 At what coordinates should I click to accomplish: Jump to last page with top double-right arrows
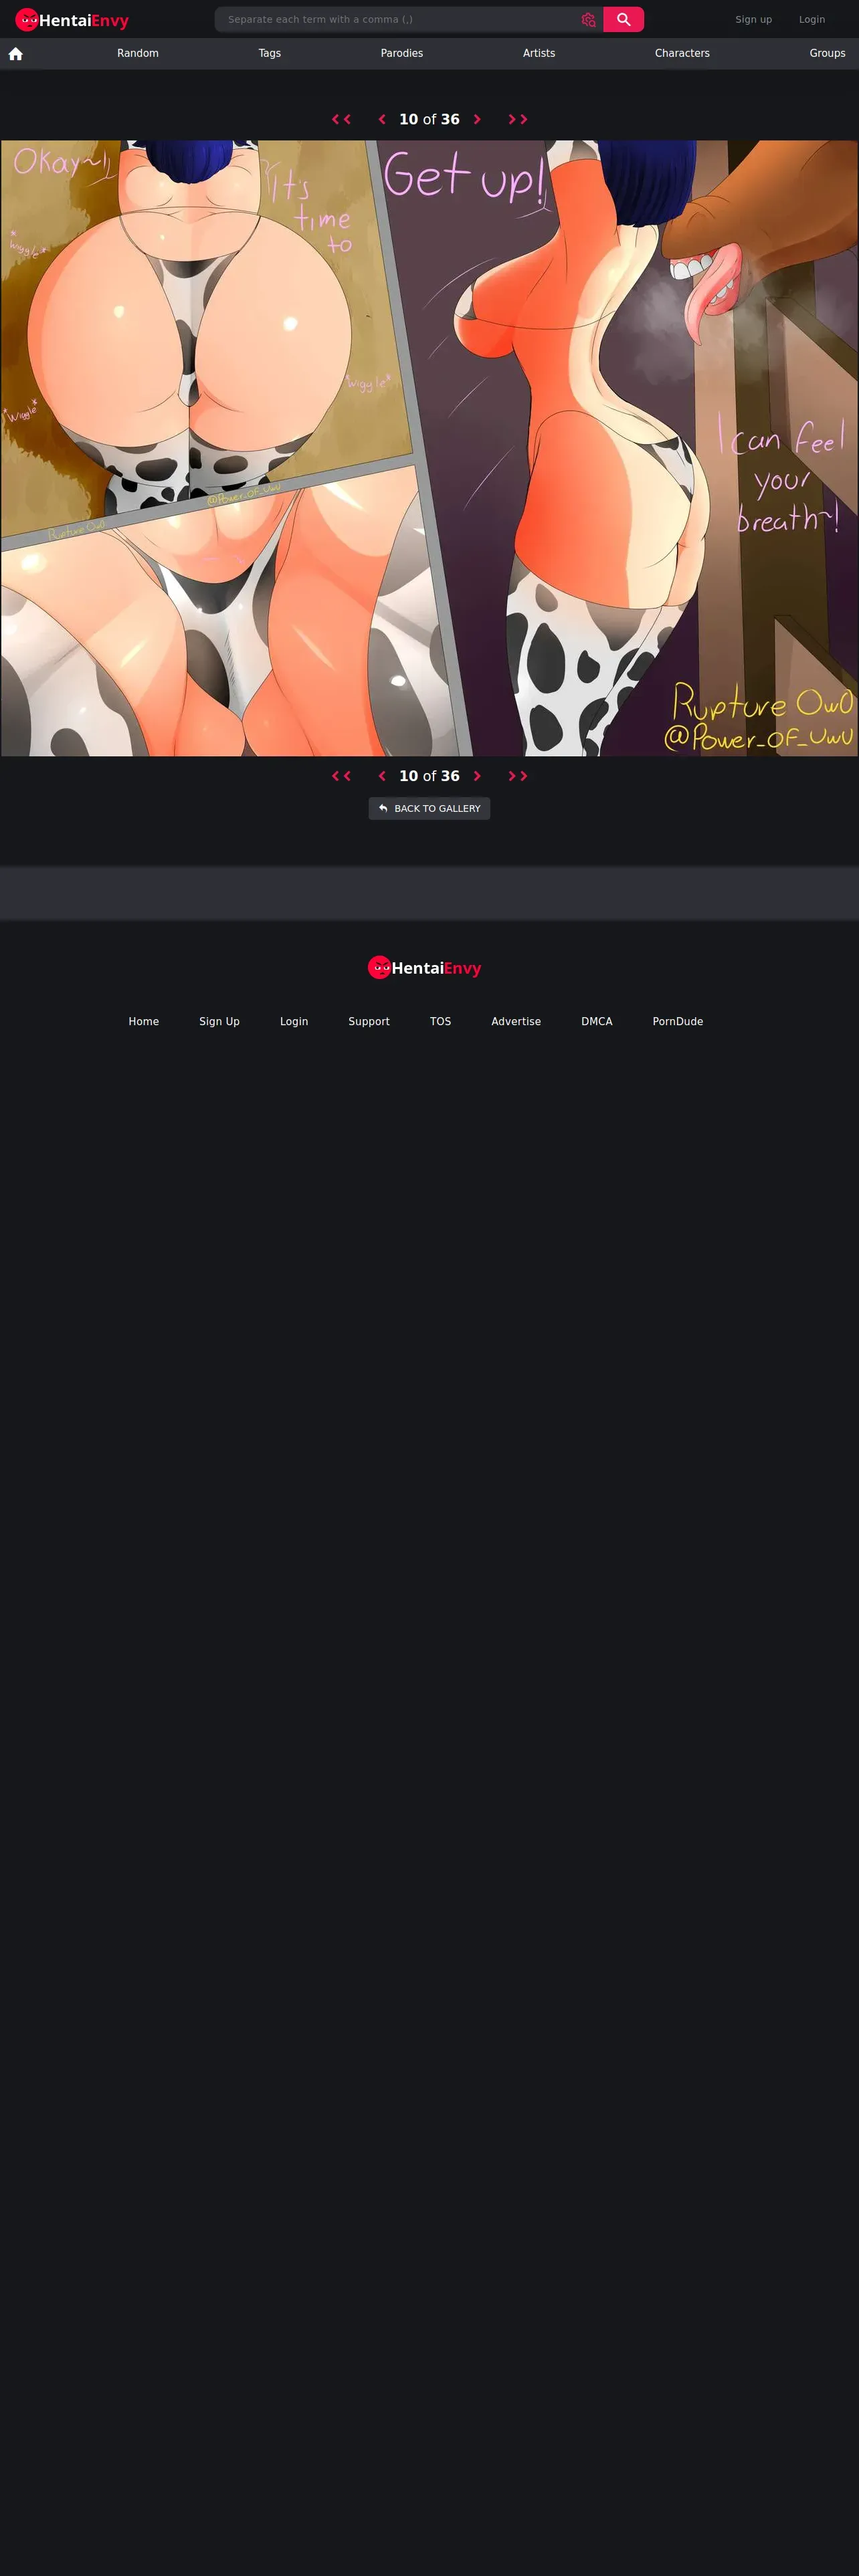point(518,119)
